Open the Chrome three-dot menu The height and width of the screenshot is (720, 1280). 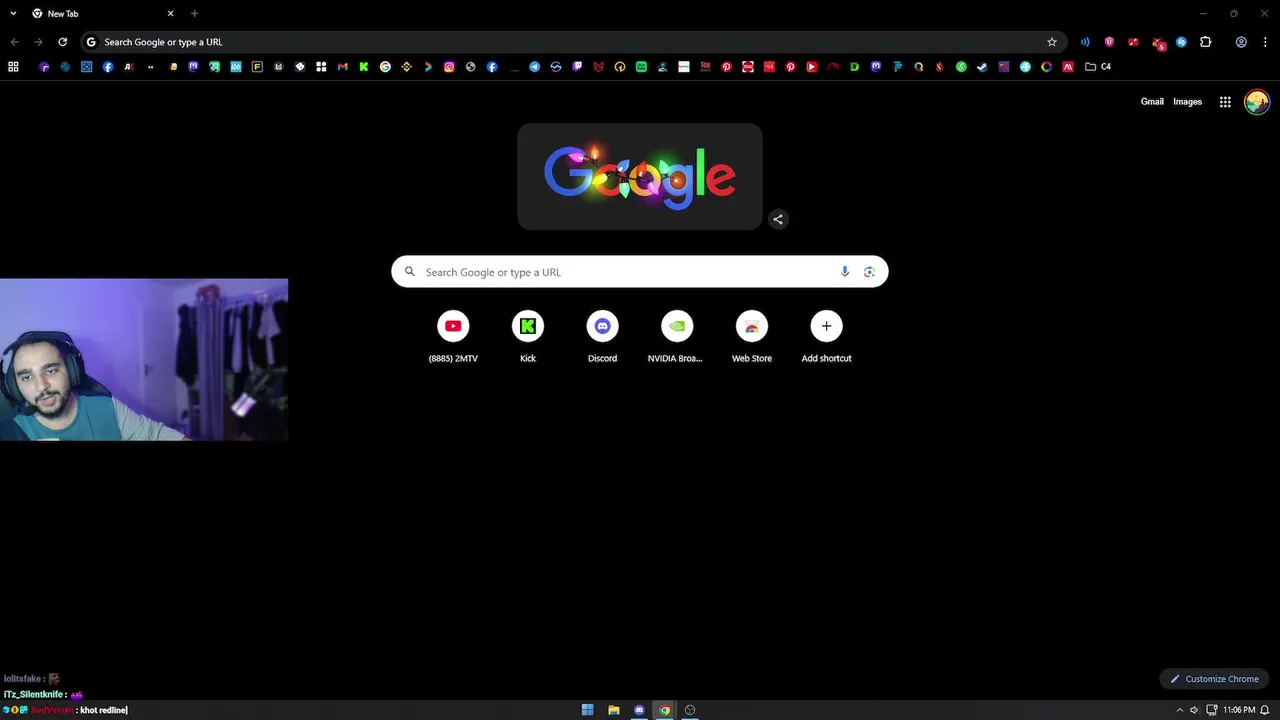click(x=1265, y=42)
